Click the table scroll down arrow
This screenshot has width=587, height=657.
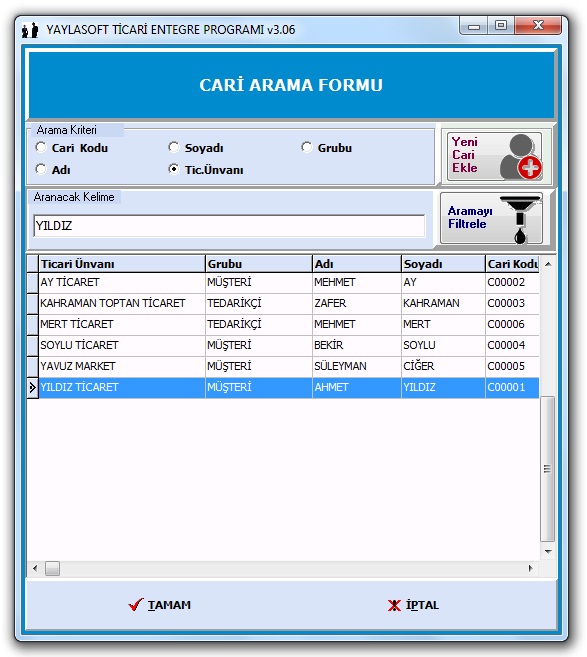[x=548, y=551]
